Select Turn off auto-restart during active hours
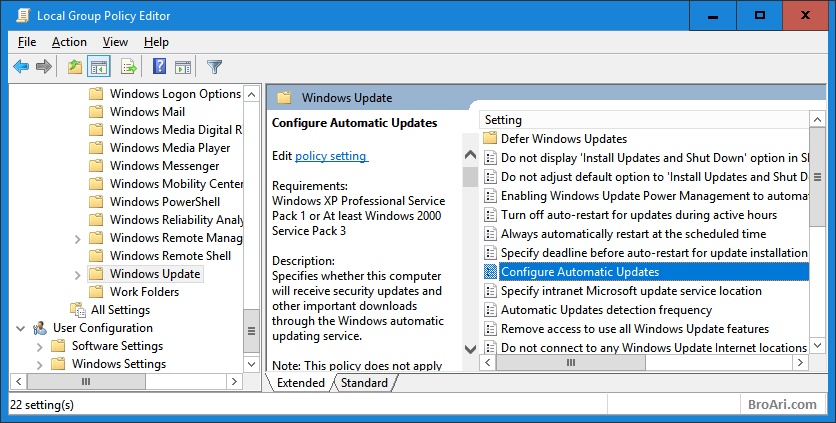This screenshot has height=423, width=836. point(639,214)
